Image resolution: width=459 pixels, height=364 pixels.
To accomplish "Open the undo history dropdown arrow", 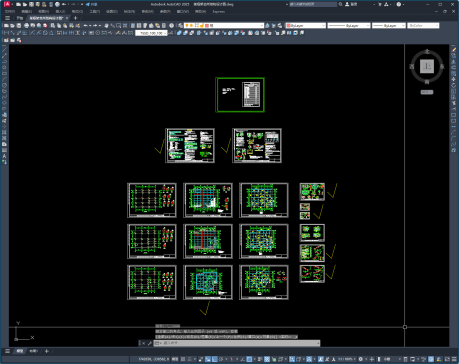I will tap(90, 25).
